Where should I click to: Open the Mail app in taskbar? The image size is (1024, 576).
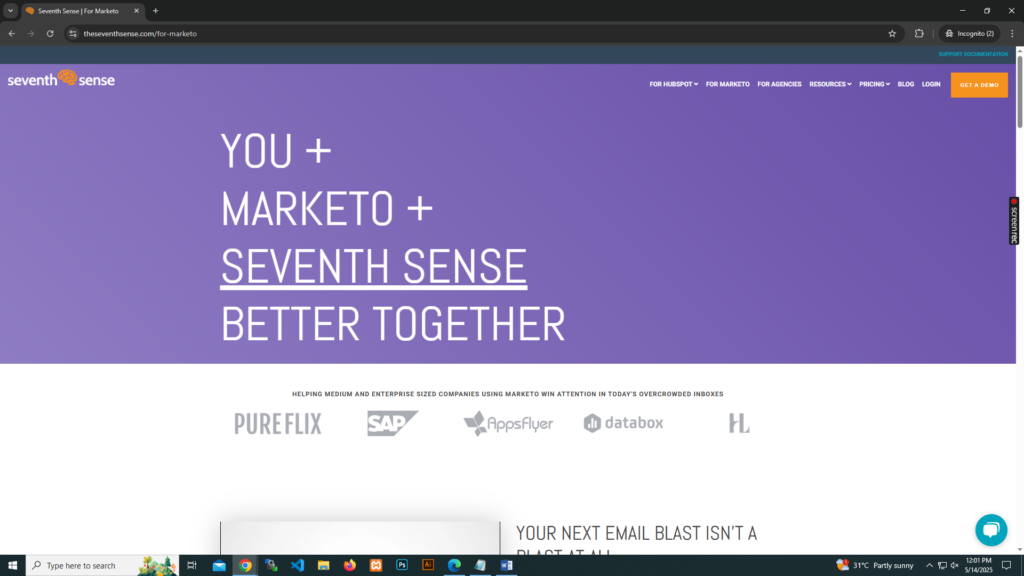coord(219,566)
